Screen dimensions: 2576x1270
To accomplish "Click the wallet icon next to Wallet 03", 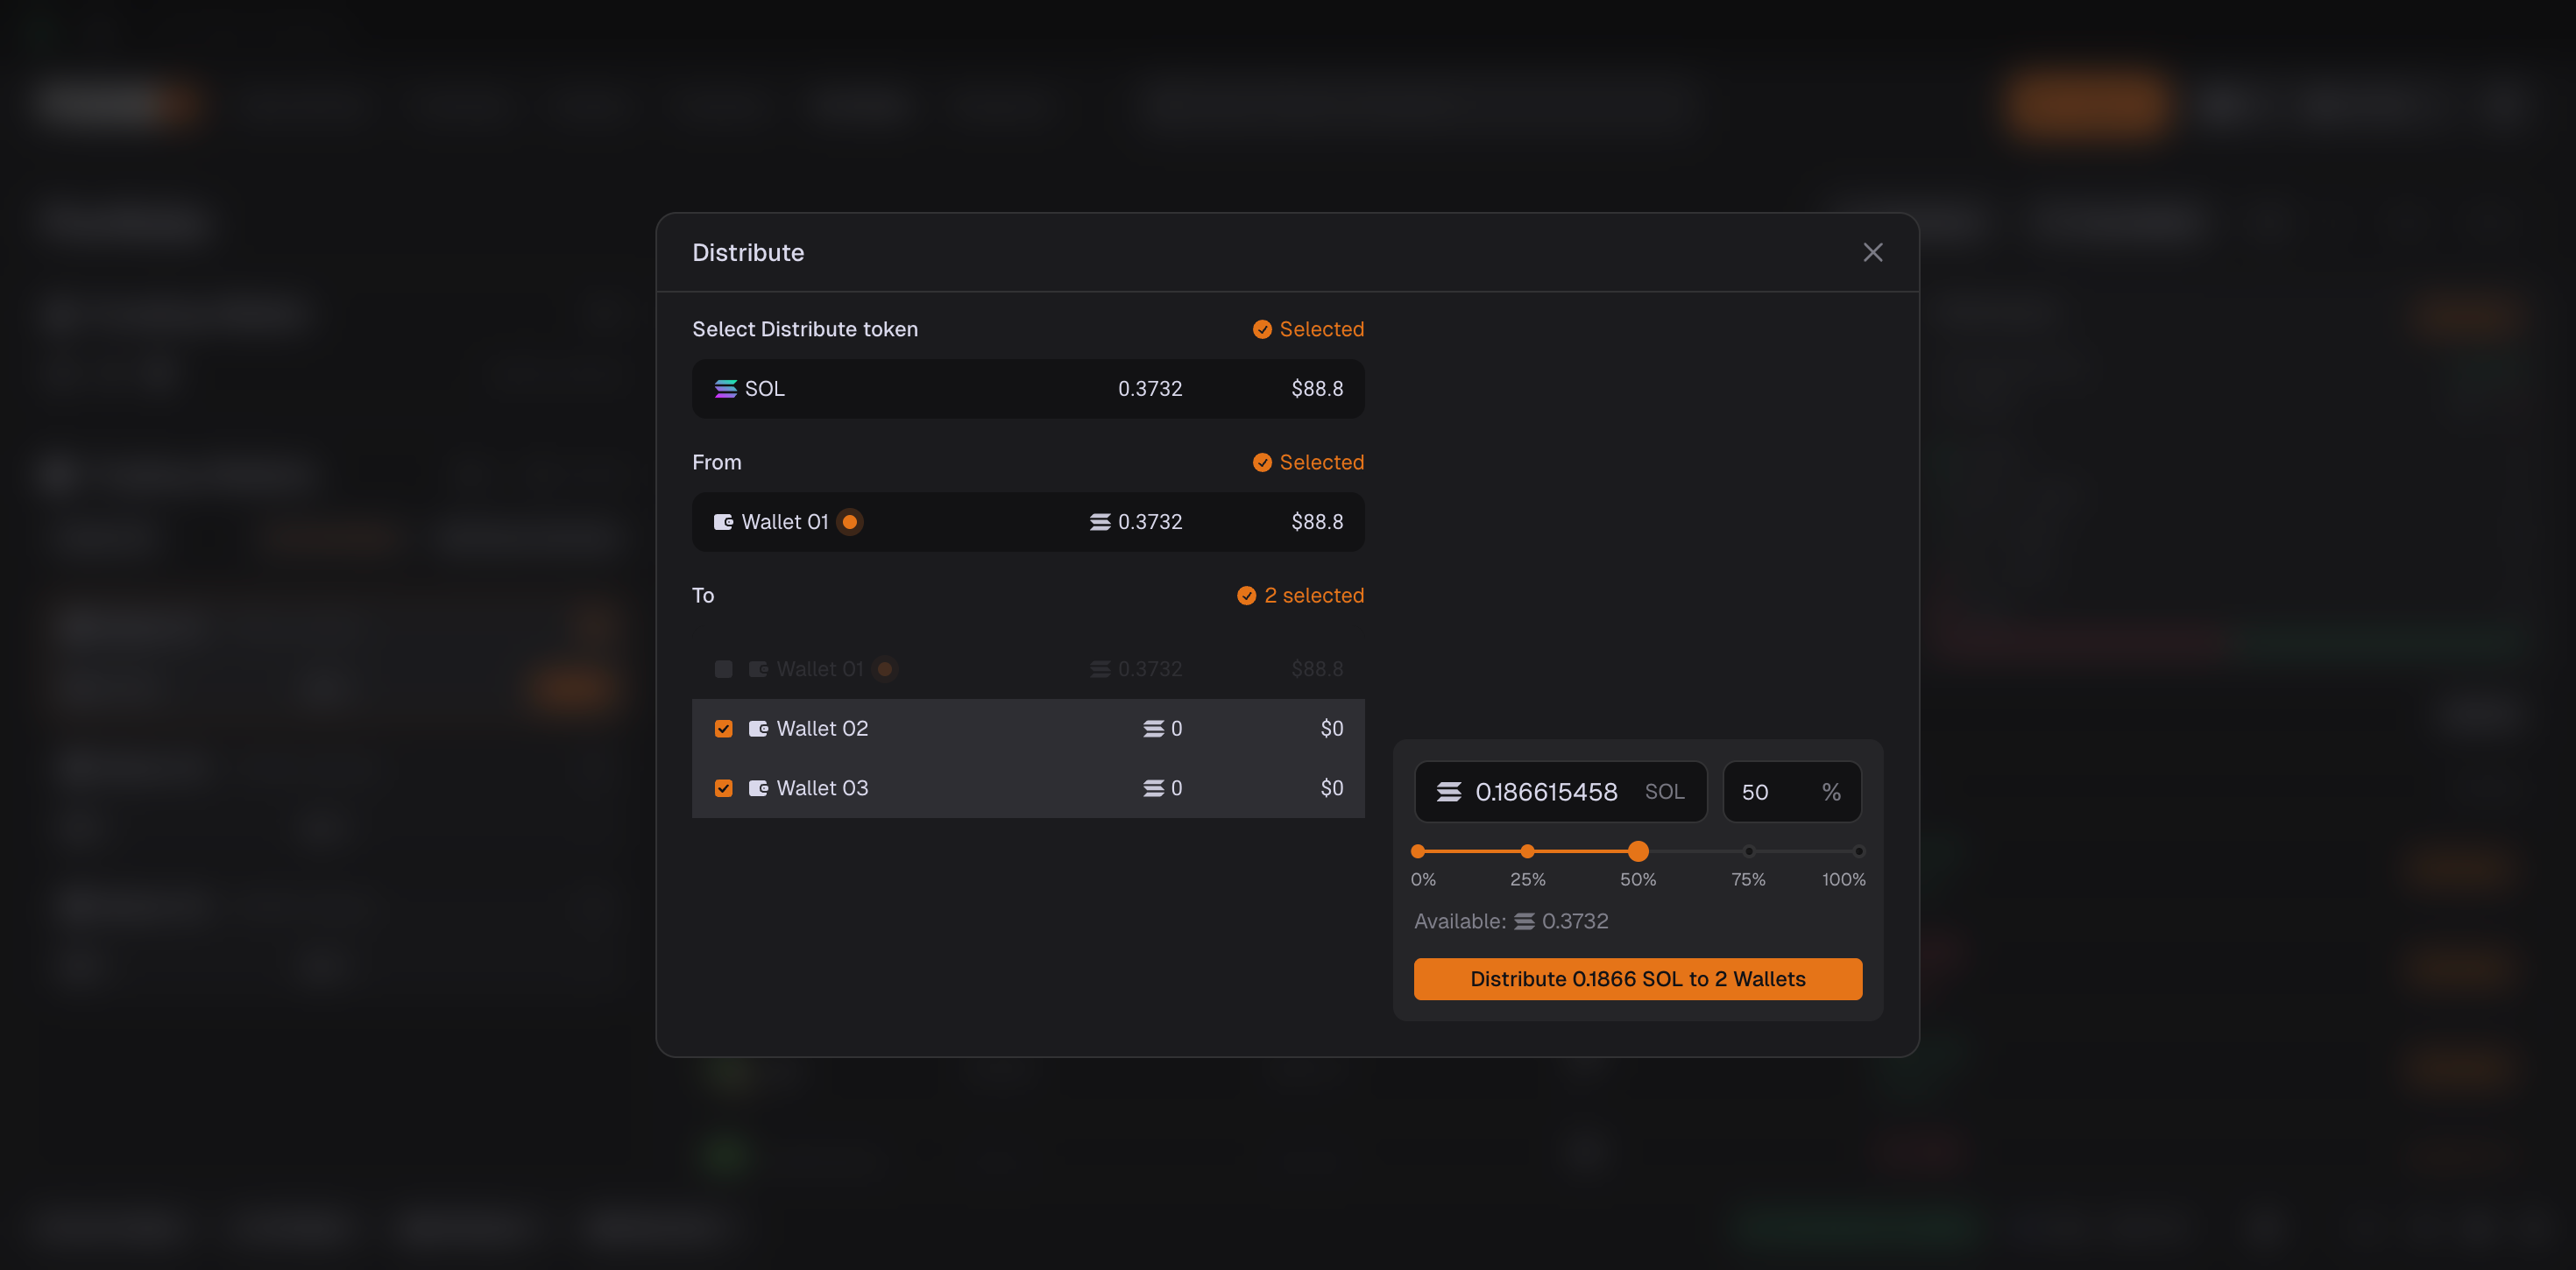I will pos(758,788).
